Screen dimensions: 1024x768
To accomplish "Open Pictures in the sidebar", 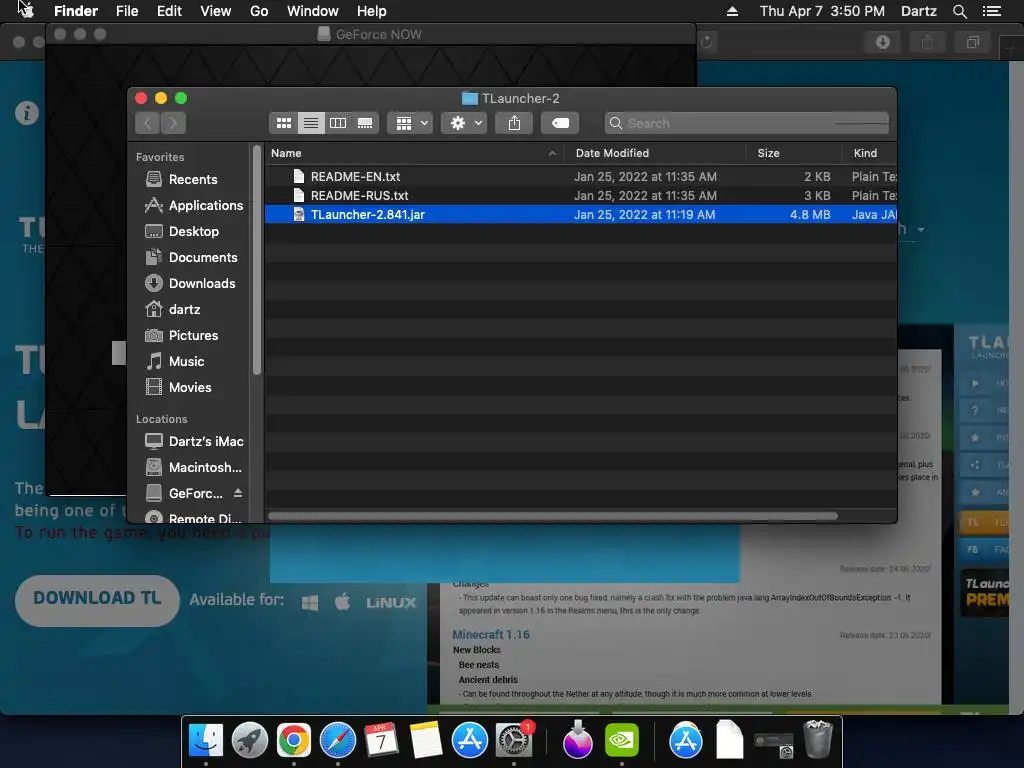I will tap(182, 335).
